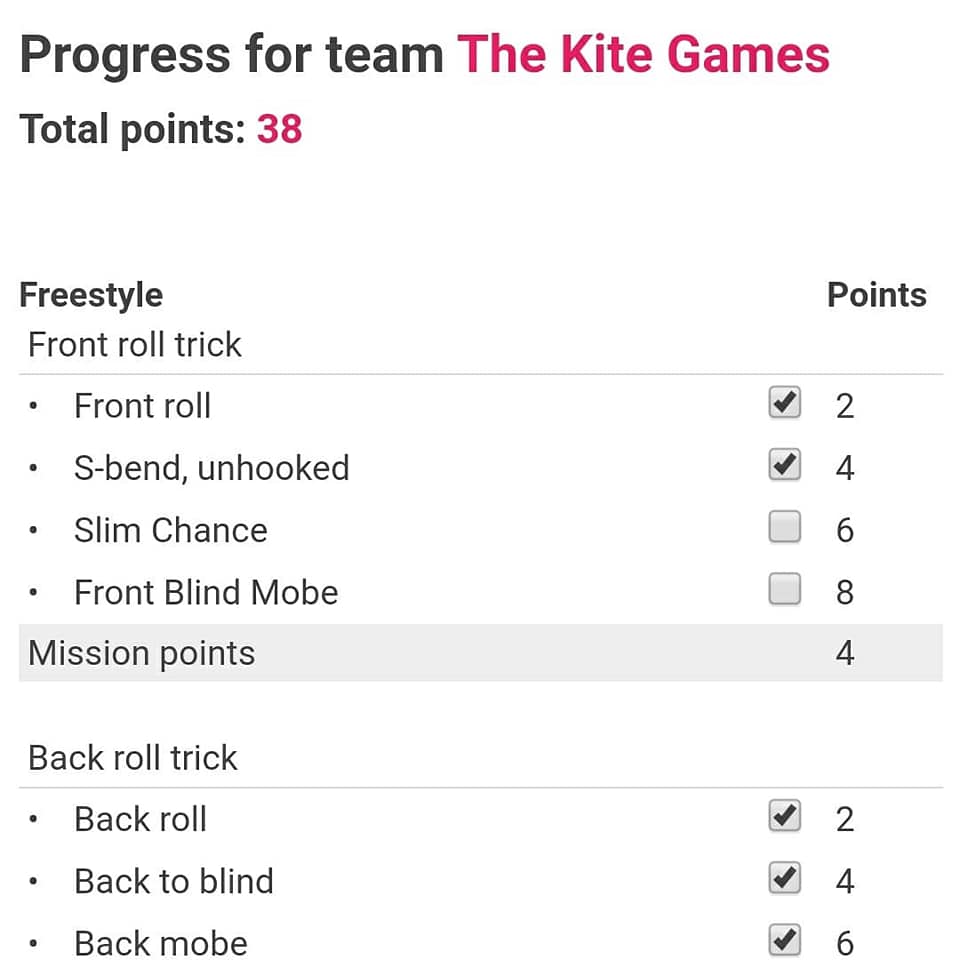Click the Points column header

click(x=877, y=295)
